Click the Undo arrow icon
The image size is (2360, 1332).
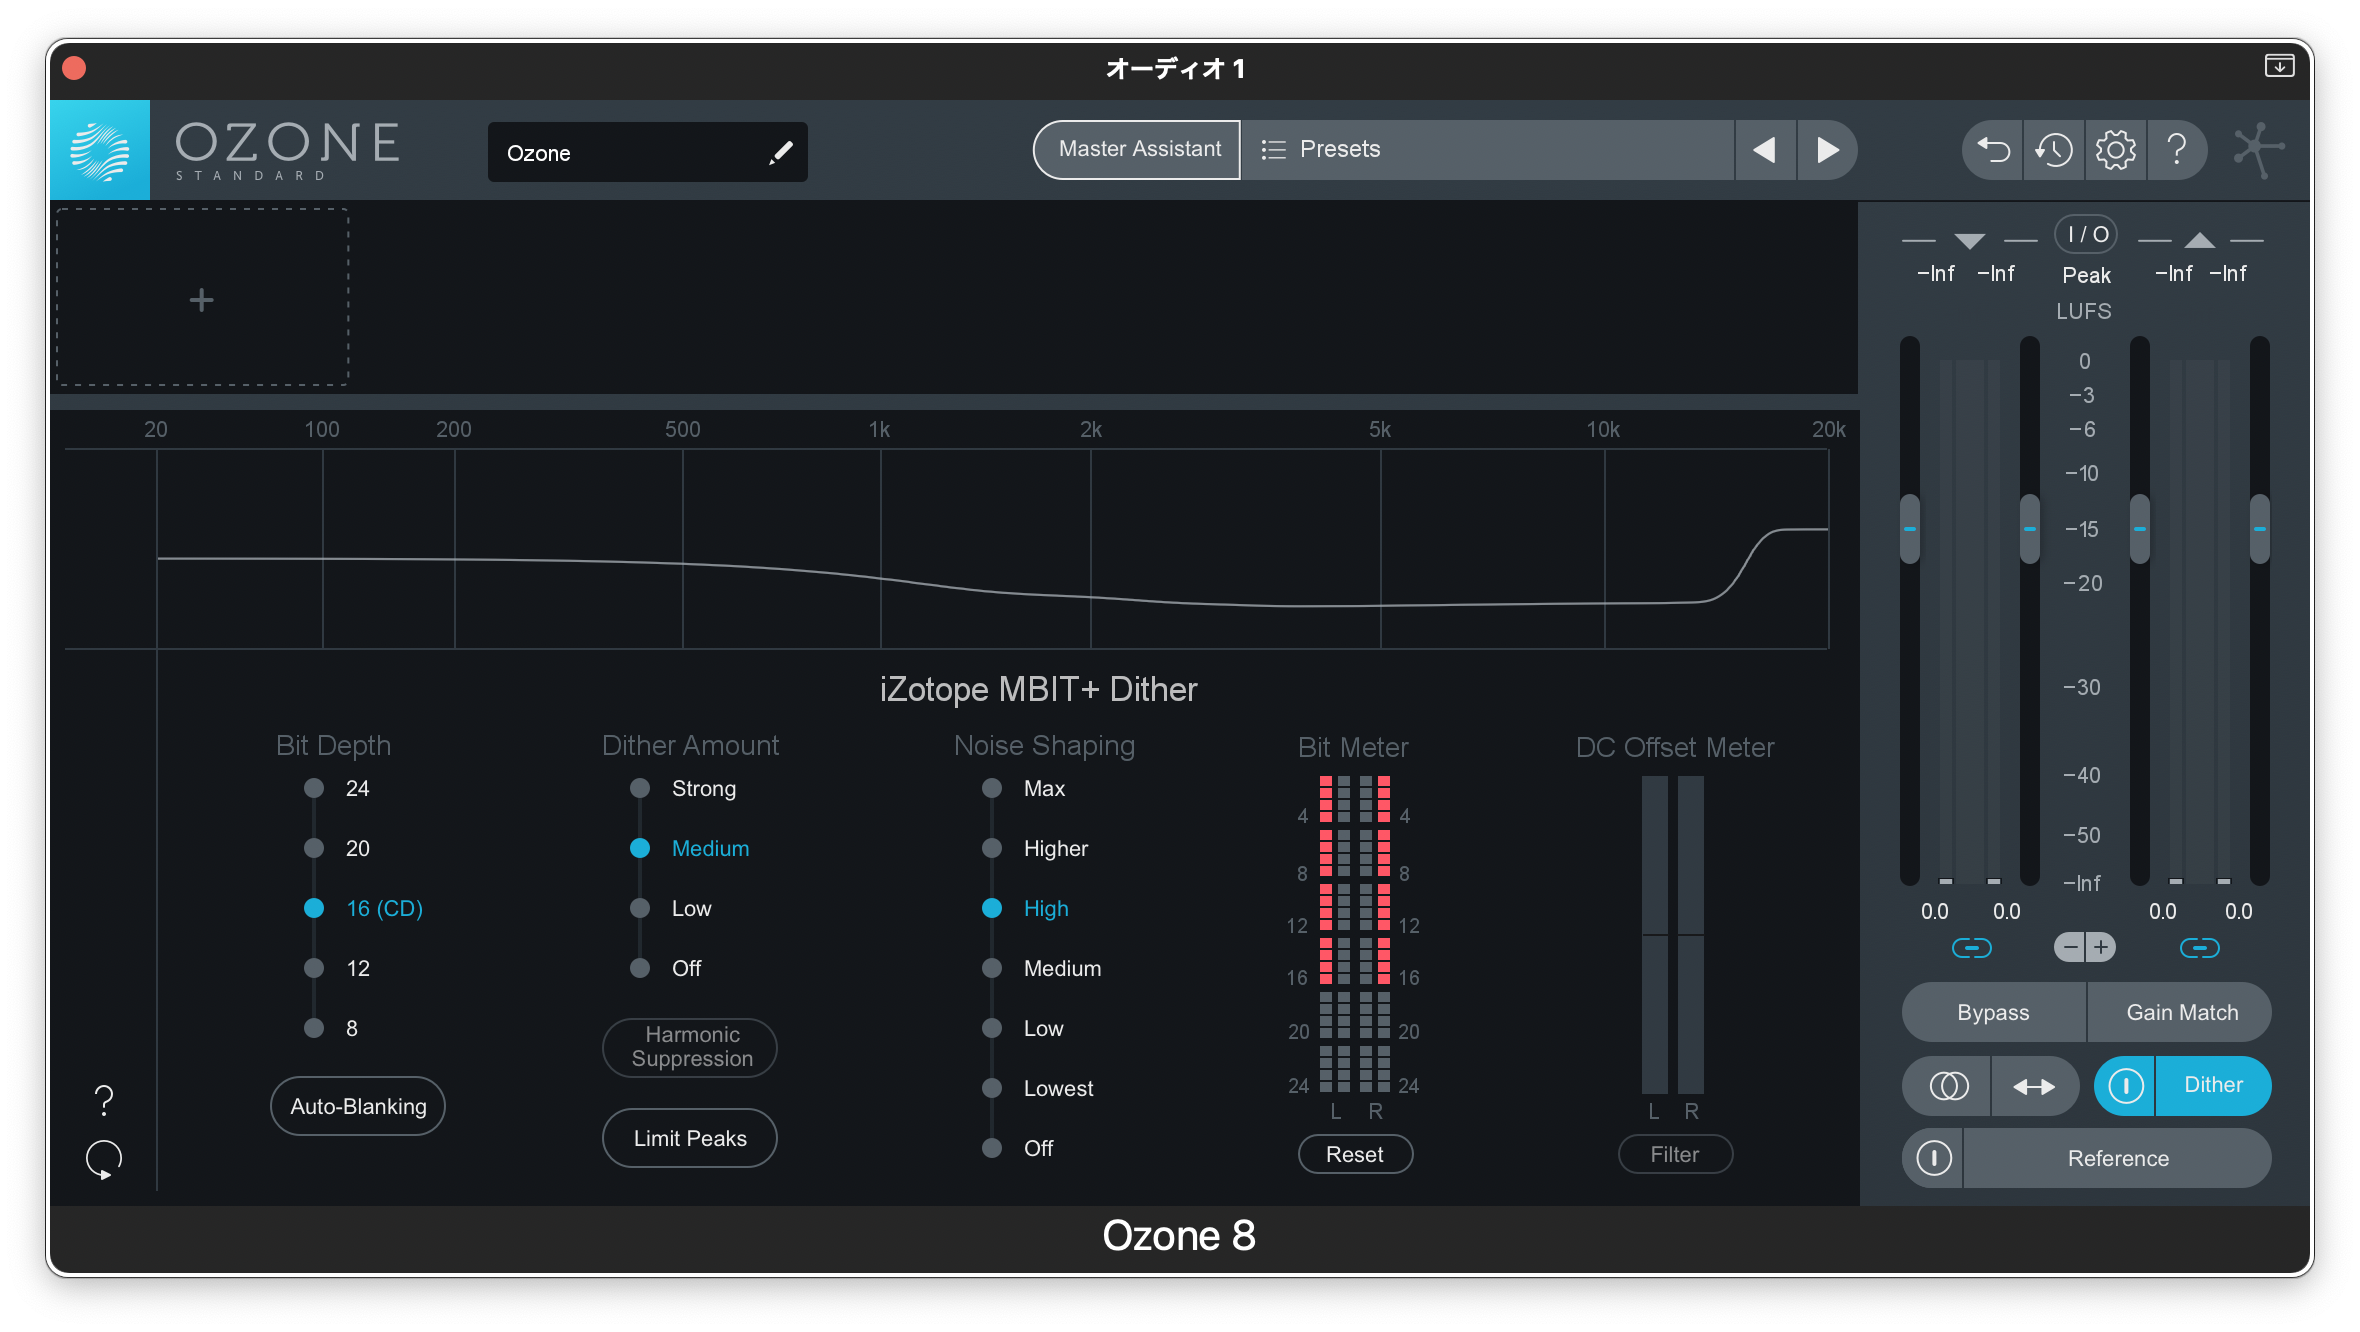point(1993,150)
